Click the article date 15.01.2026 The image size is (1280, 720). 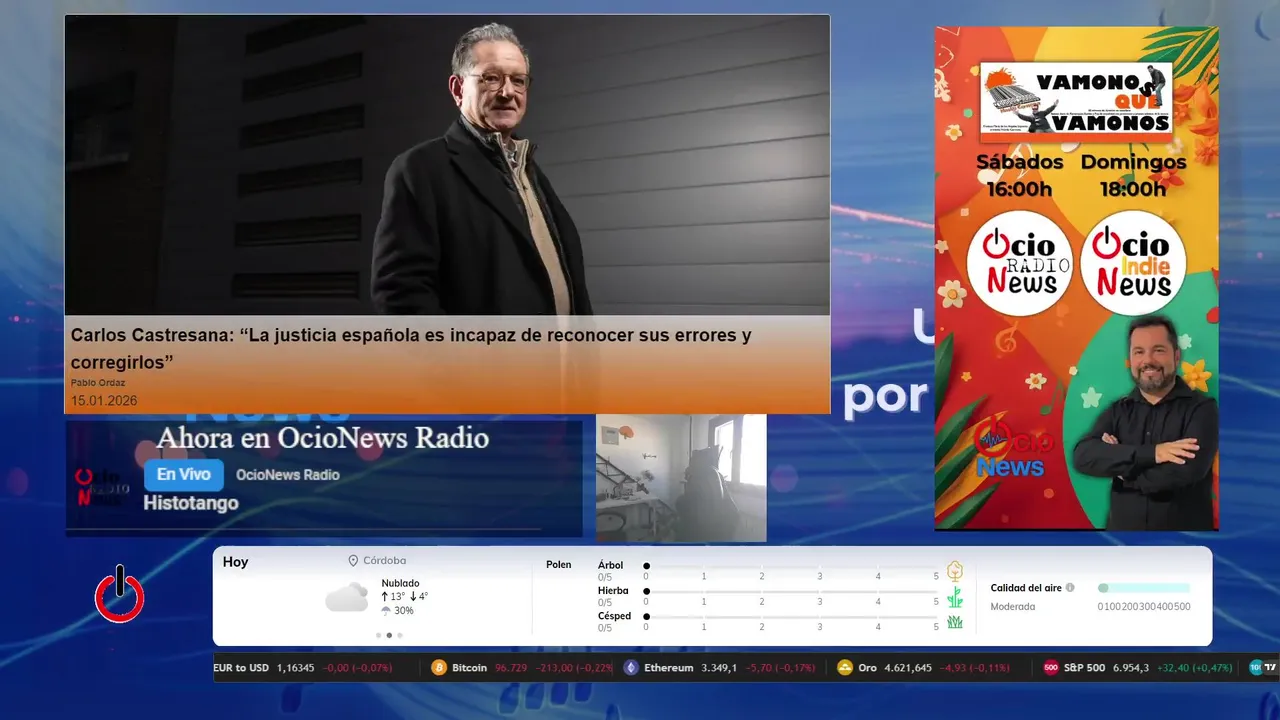[104, 401]
